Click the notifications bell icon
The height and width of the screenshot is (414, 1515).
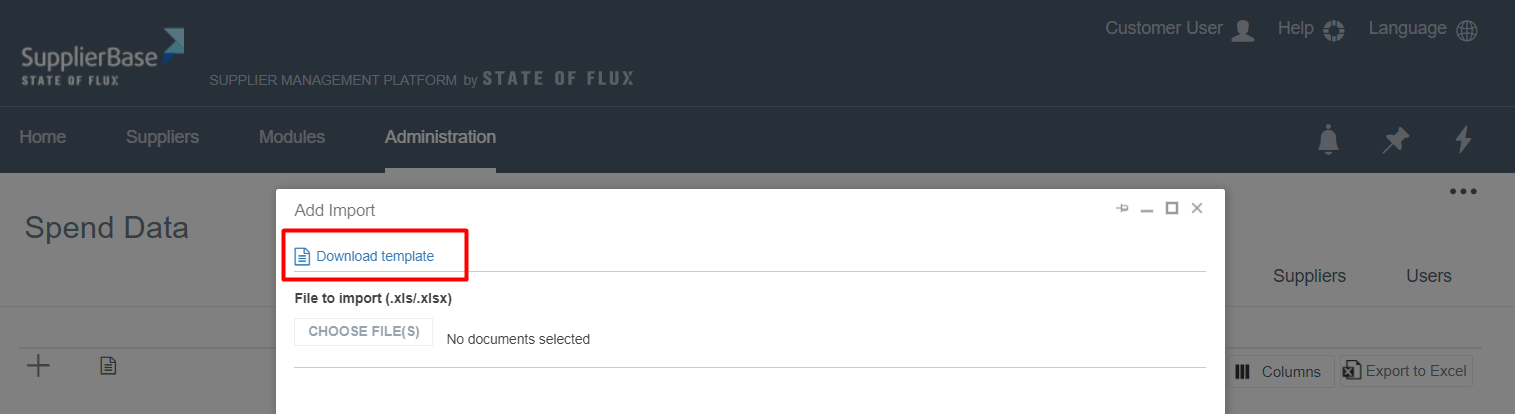pos(1328,139)
